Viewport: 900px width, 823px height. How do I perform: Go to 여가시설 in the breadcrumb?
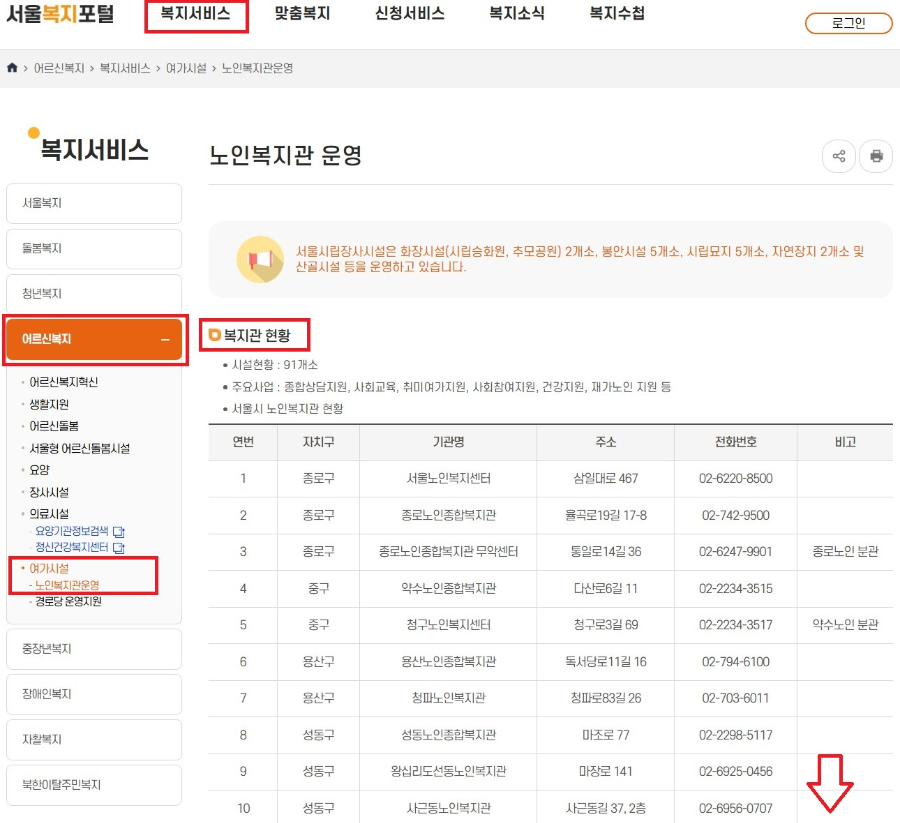[186, 68]
